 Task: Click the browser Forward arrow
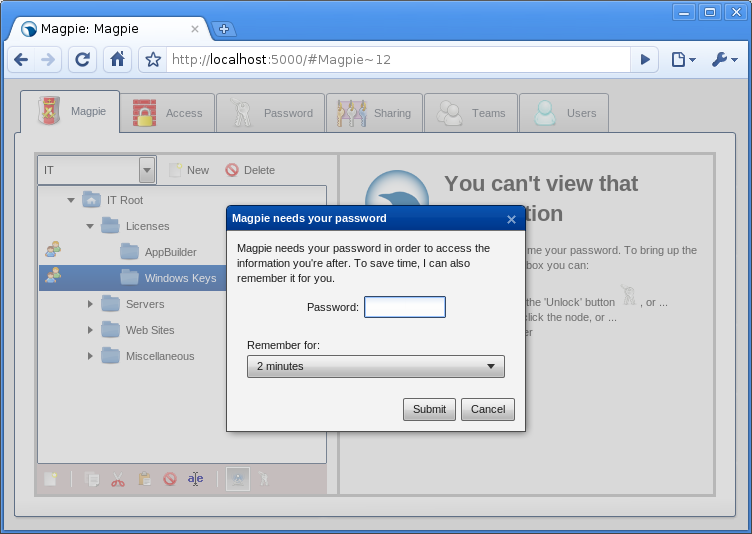(48, 59)
